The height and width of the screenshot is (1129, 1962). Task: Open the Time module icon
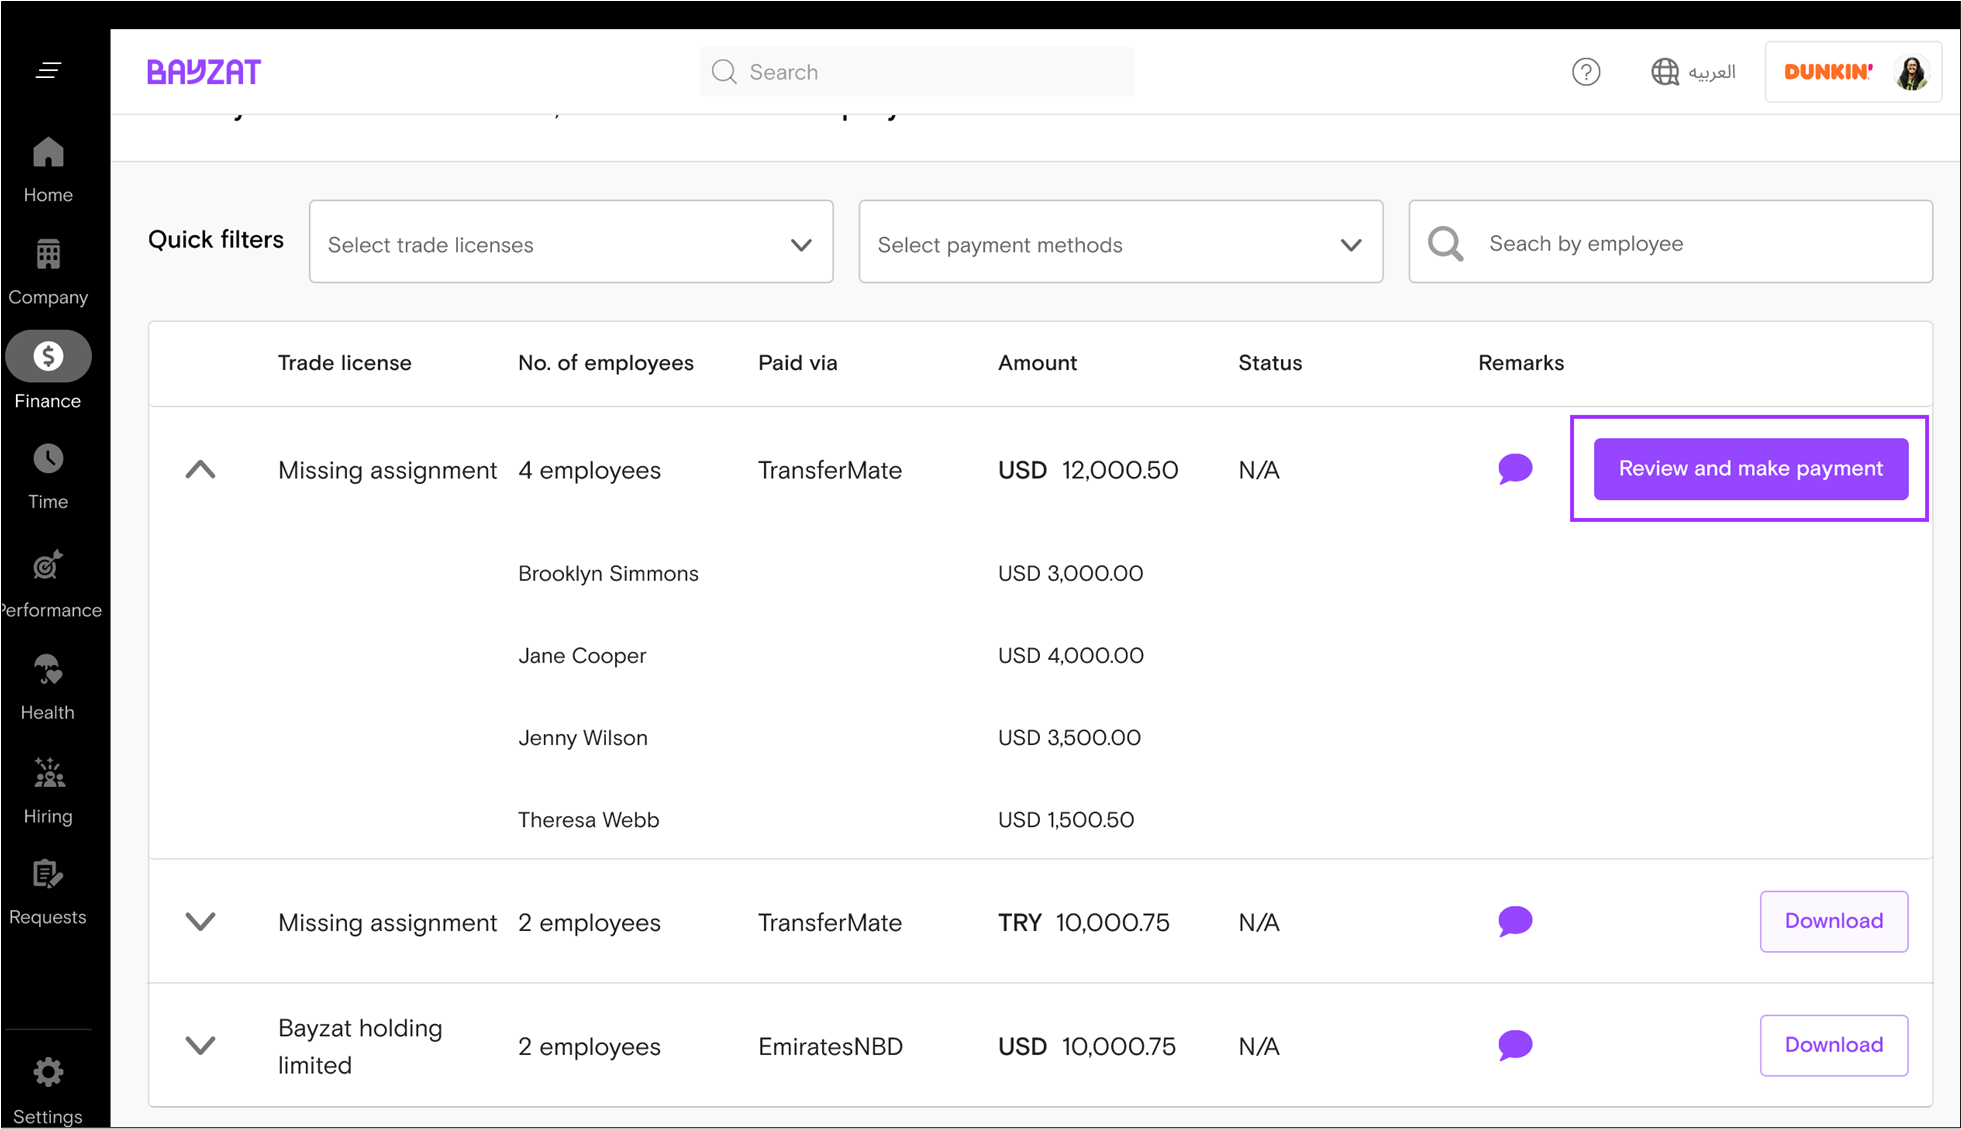[48, 460]
